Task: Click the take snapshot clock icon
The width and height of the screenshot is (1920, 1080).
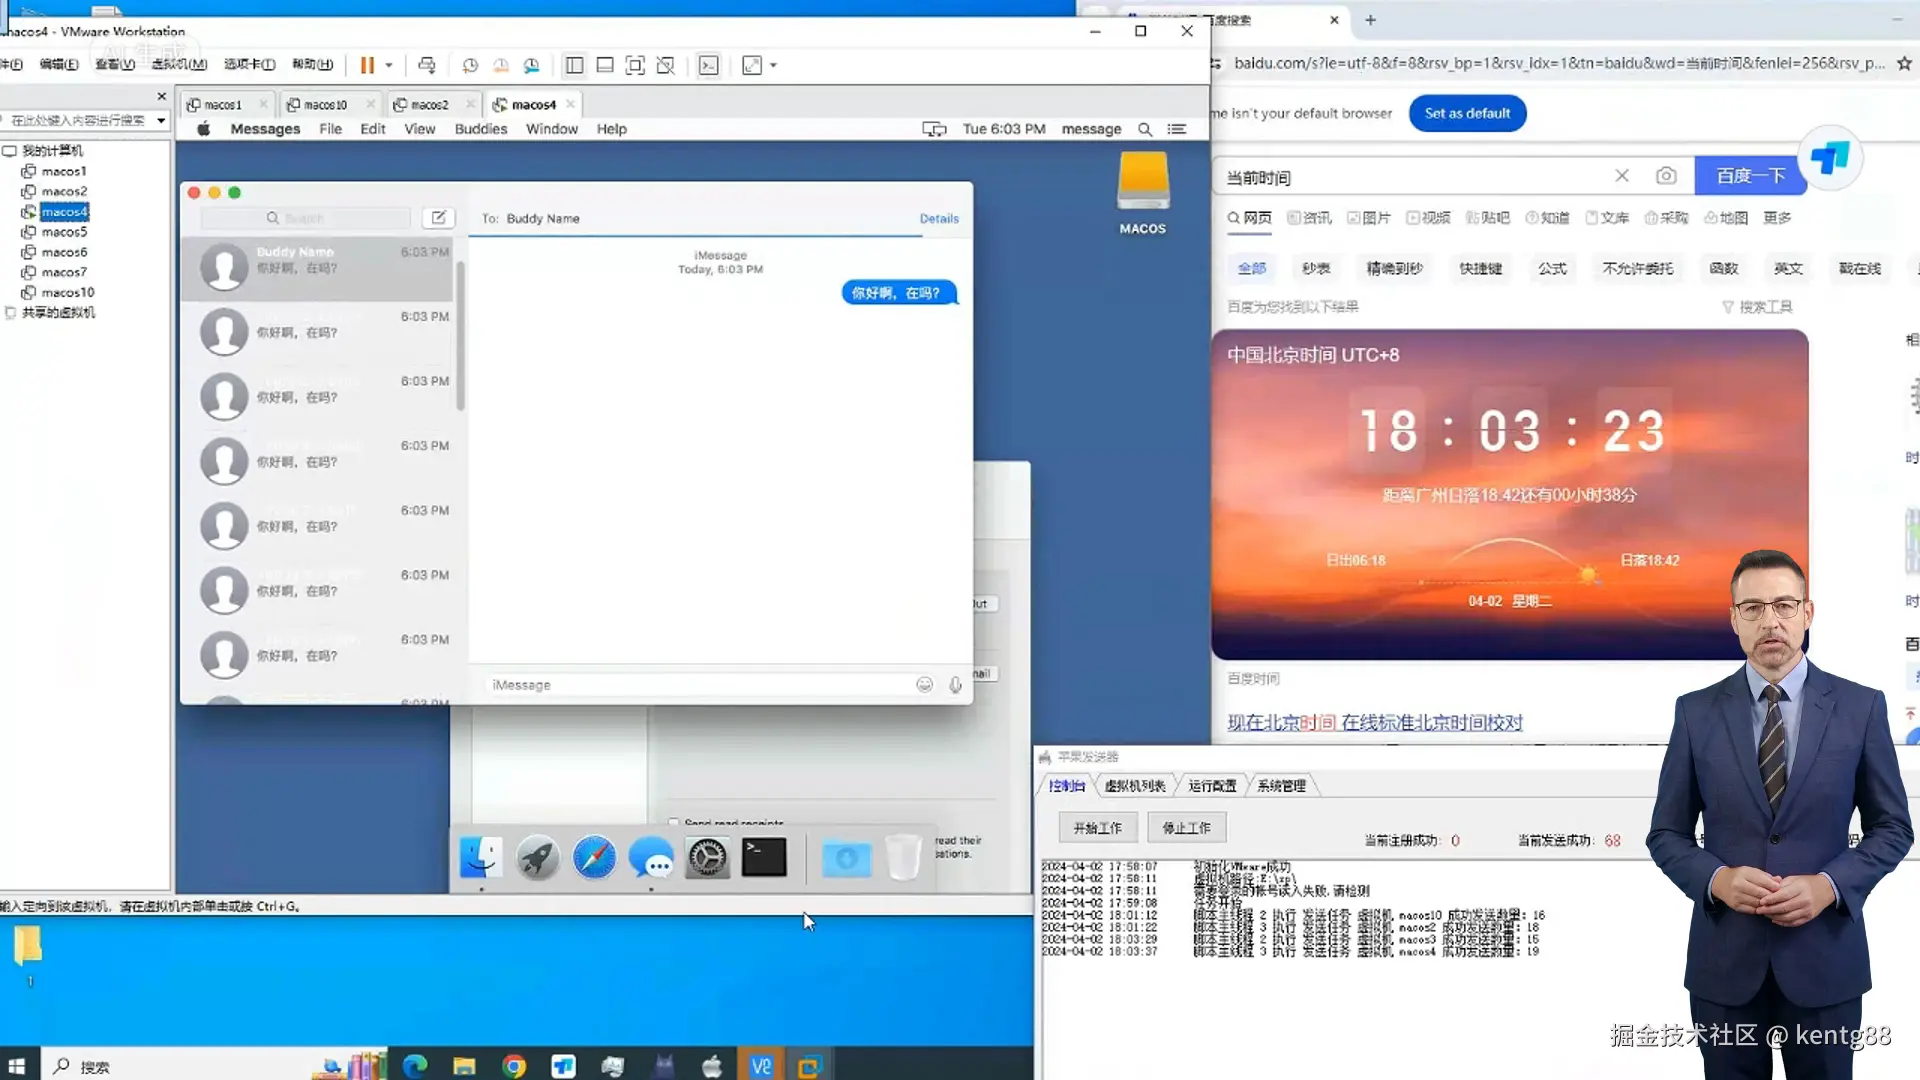Action: tap(470, 65)
